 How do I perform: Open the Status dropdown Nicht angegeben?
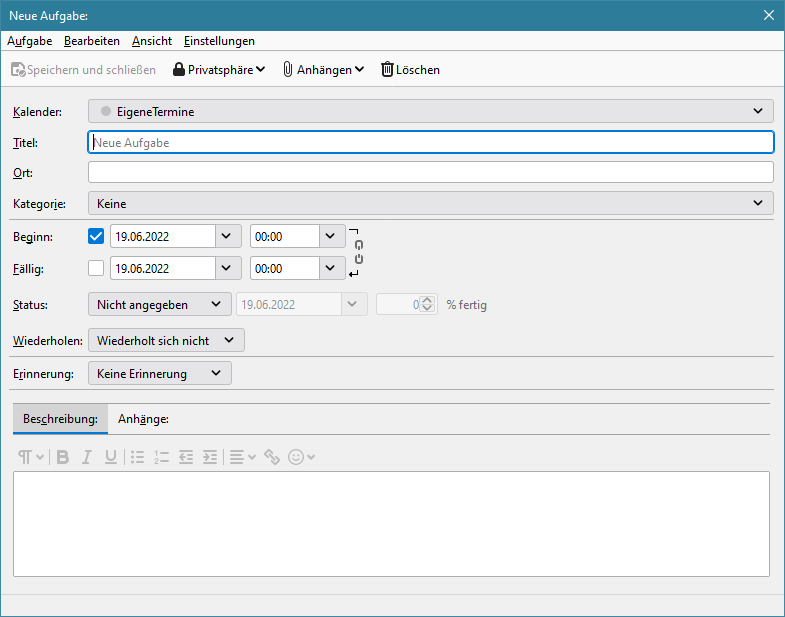pyautogui.click(x=160, y=305)
